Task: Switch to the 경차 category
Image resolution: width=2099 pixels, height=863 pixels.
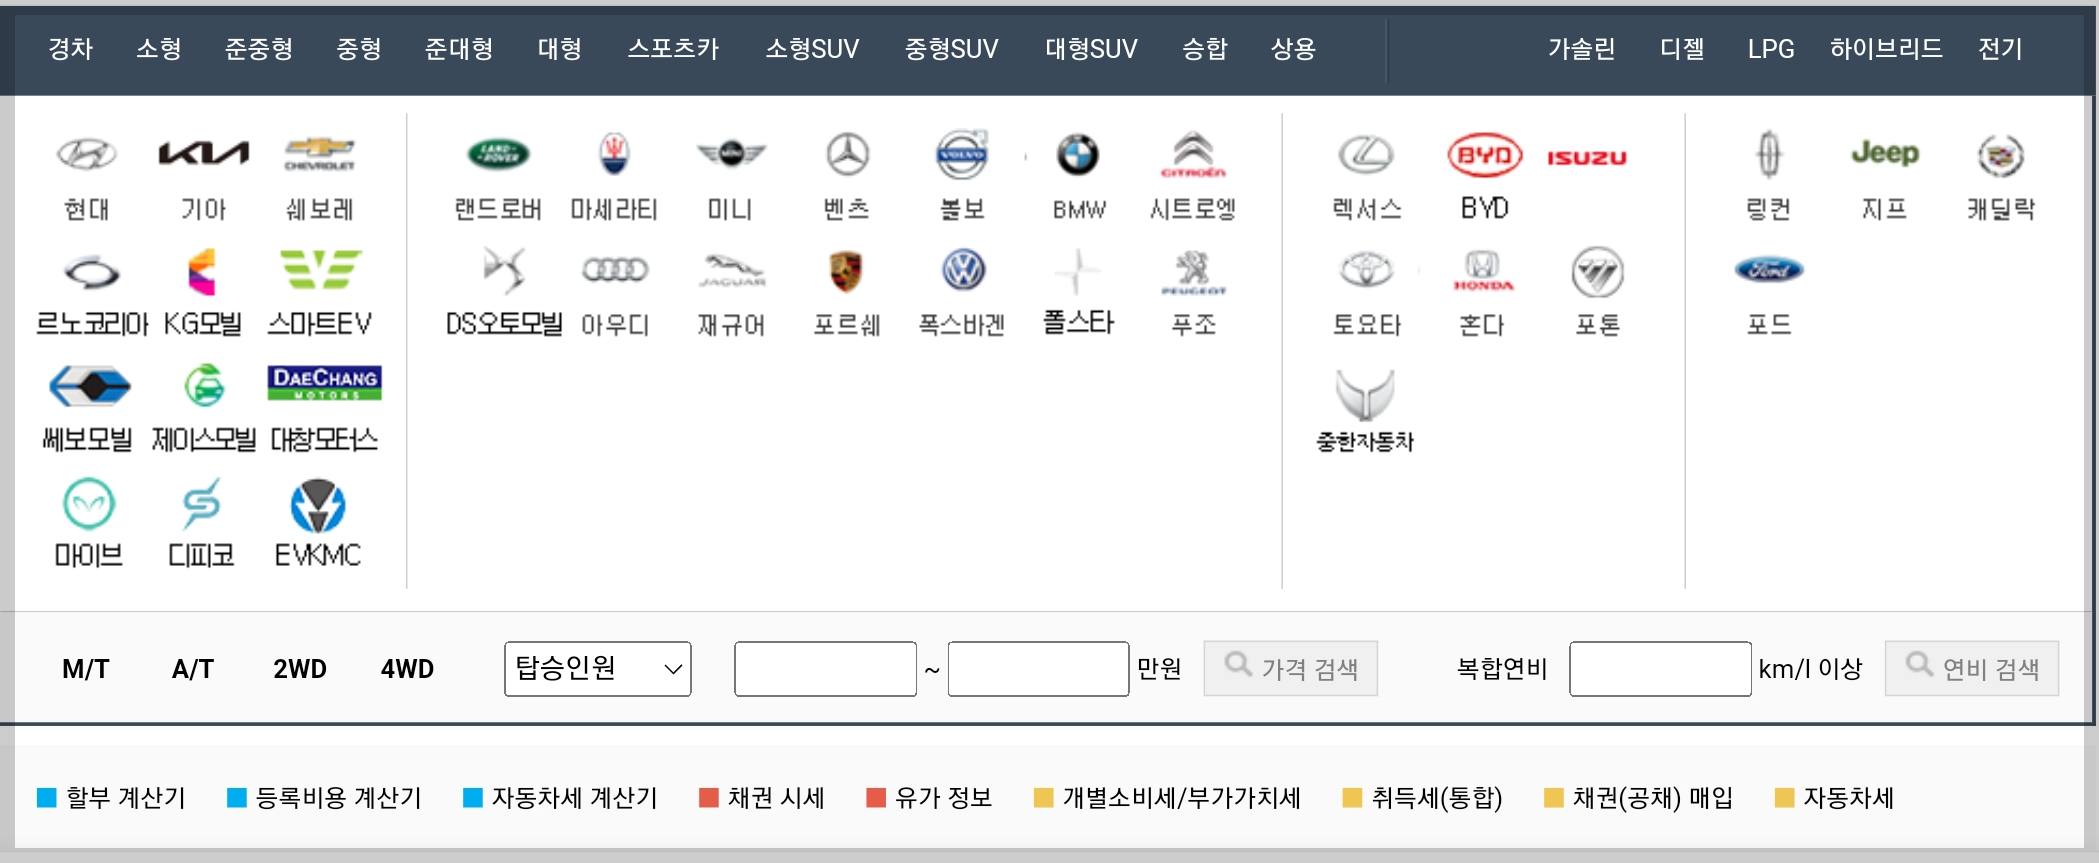Action: [x=70, y=48]
